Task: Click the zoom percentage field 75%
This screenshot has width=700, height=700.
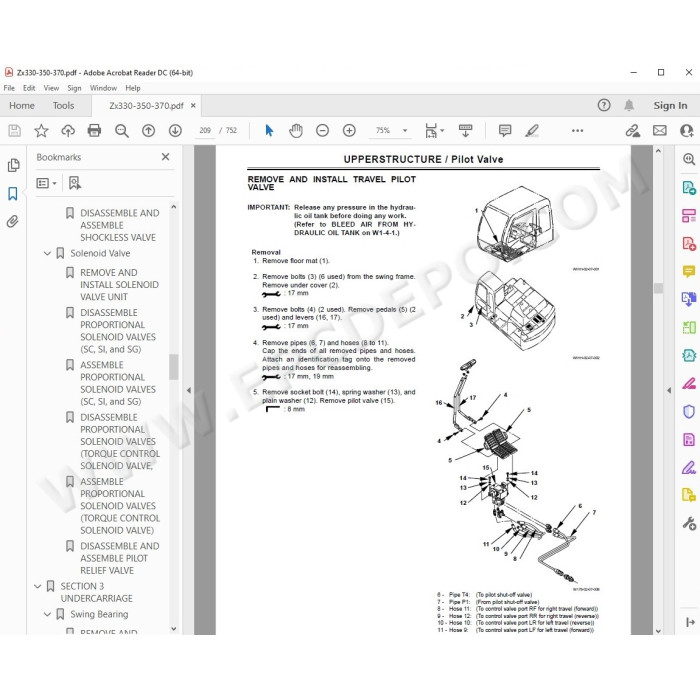Action: coord(383,130)
